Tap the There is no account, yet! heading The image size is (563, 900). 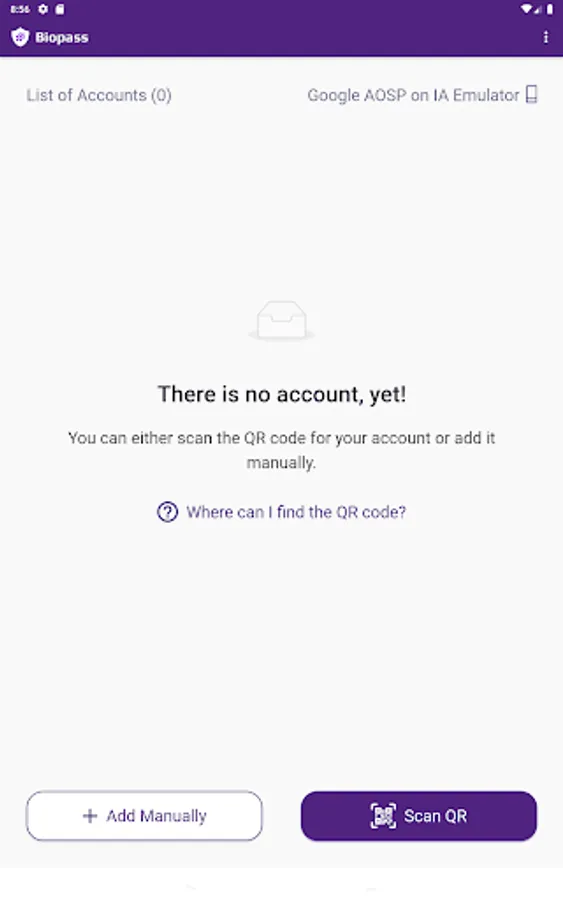pos(282,394)
